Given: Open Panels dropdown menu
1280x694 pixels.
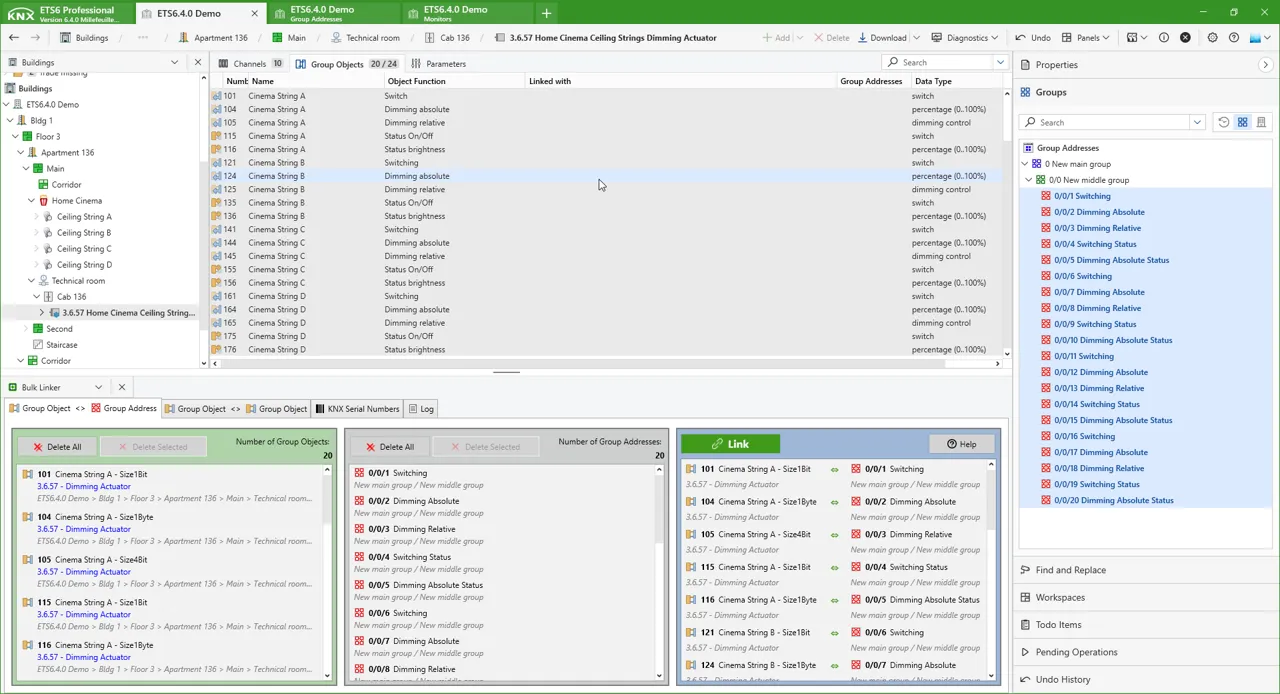Looking at the screenshot, I should [1085, 37].
